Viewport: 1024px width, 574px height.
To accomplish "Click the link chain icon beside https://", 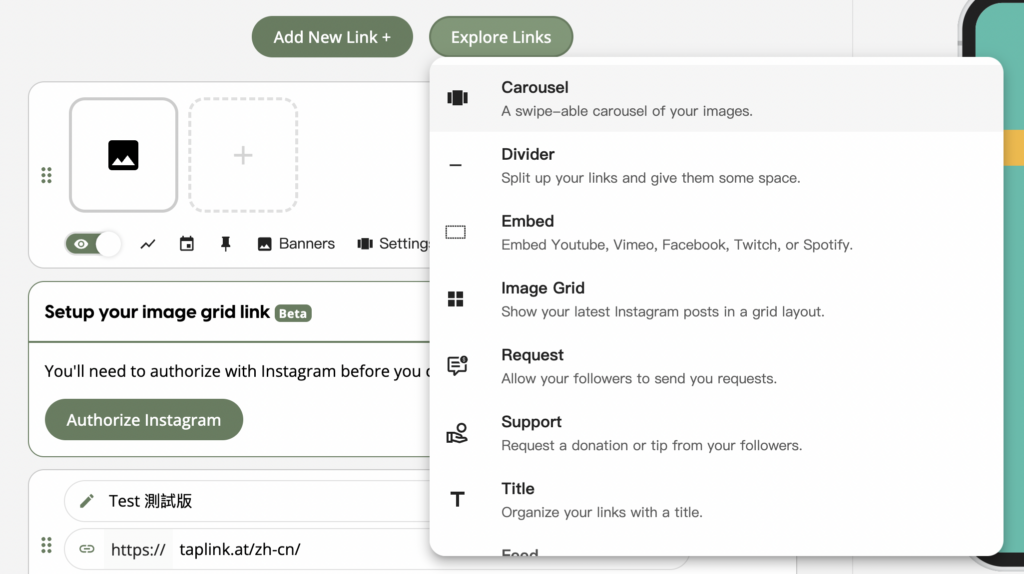I will [x=87, y=549].
